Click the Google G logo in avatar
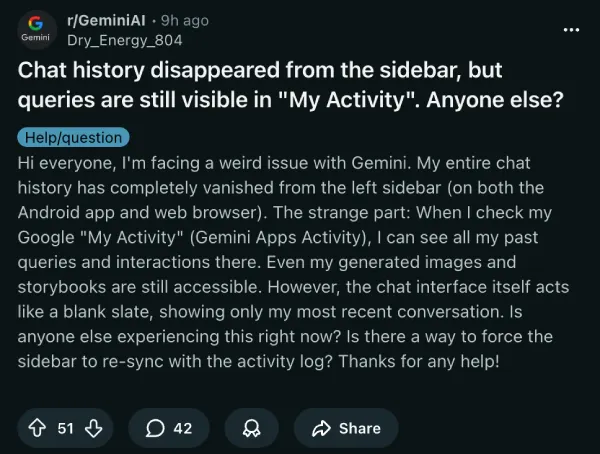 [35, 22]
